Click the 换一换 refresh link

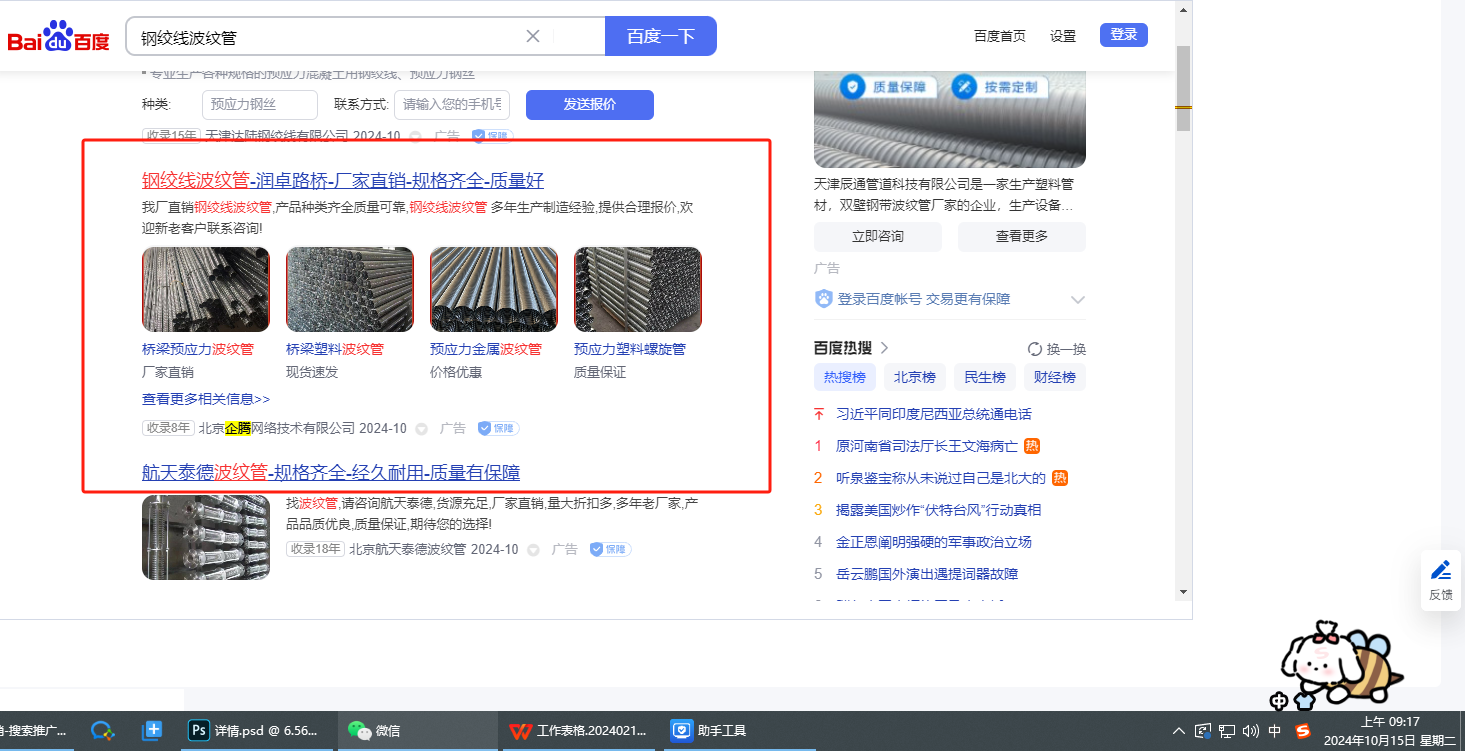coord(1066,349)
